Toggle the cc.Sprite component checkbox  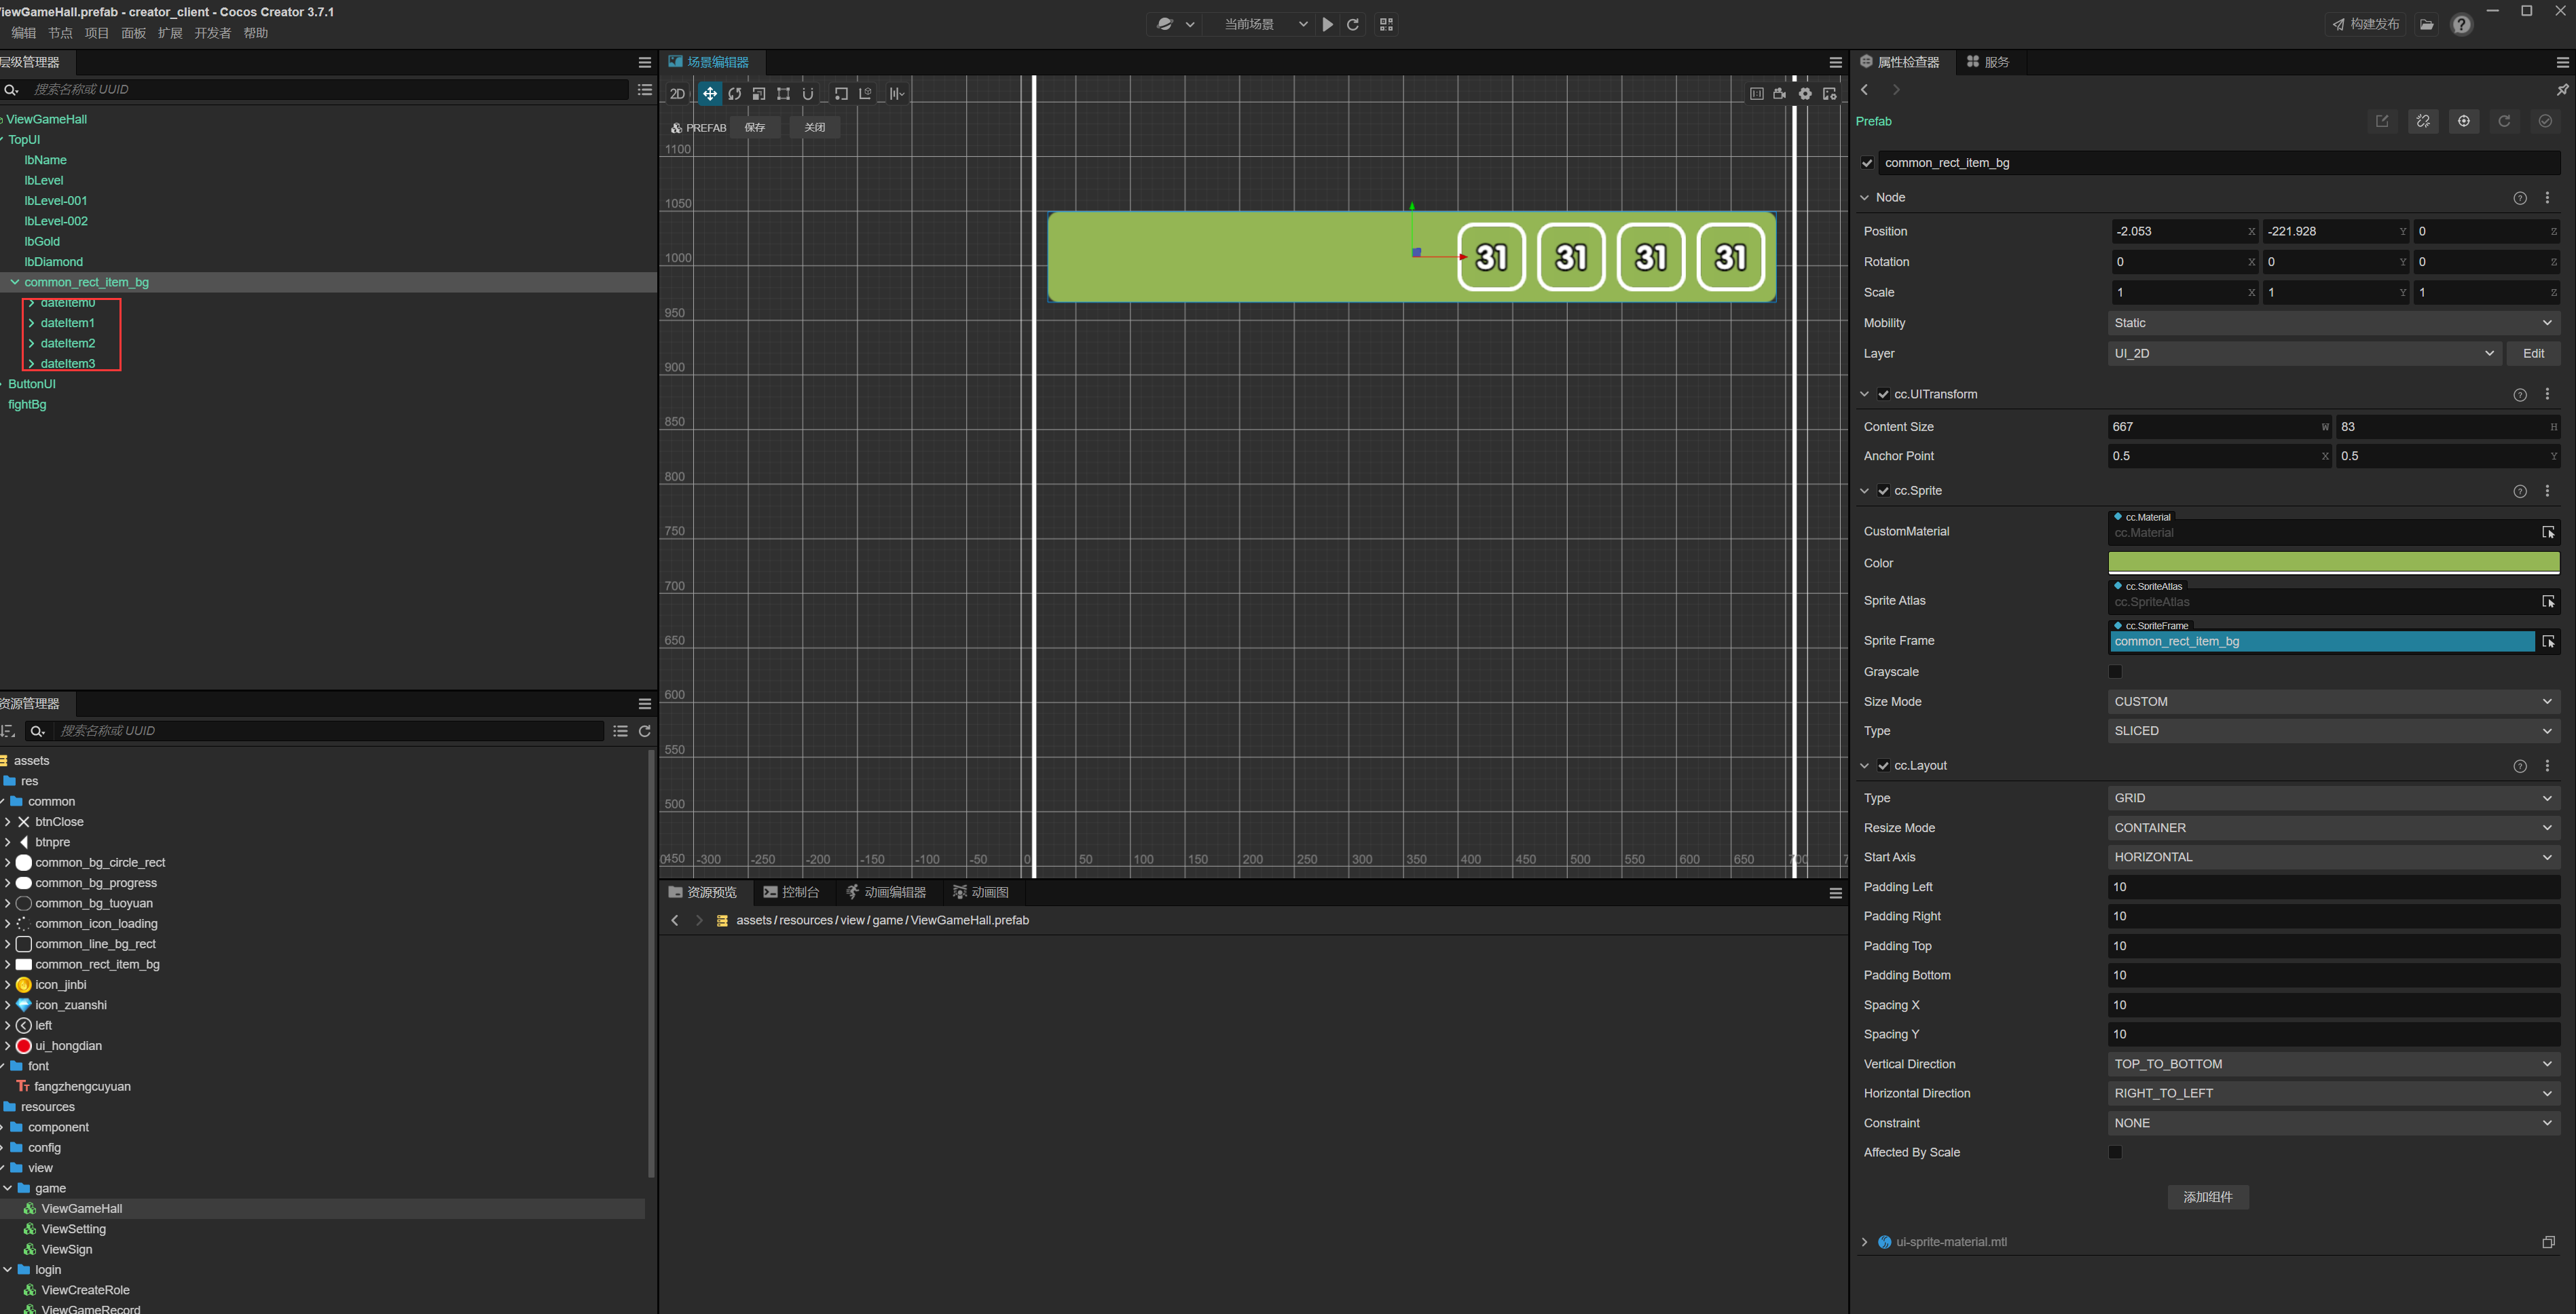[x=1884, y=491]
